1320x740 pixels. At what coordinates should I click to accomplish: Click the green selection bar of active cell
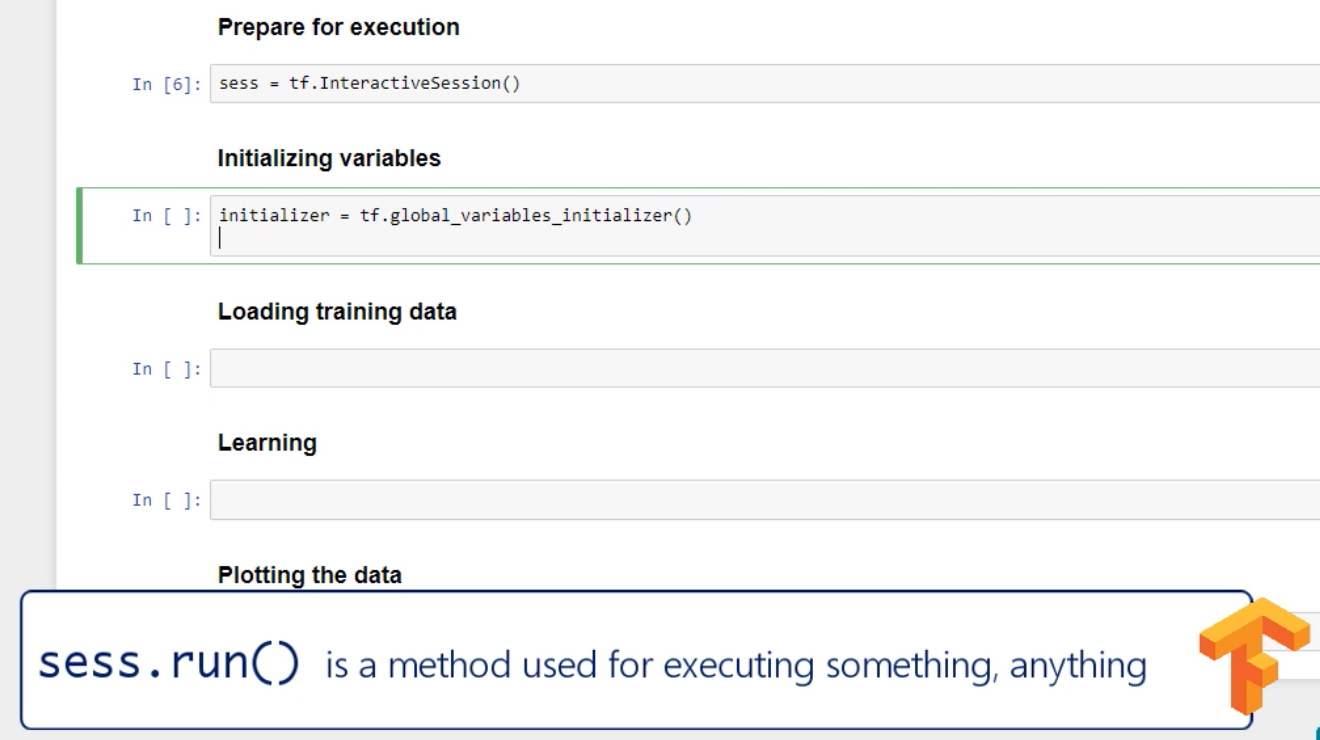[x=80, y=225]
